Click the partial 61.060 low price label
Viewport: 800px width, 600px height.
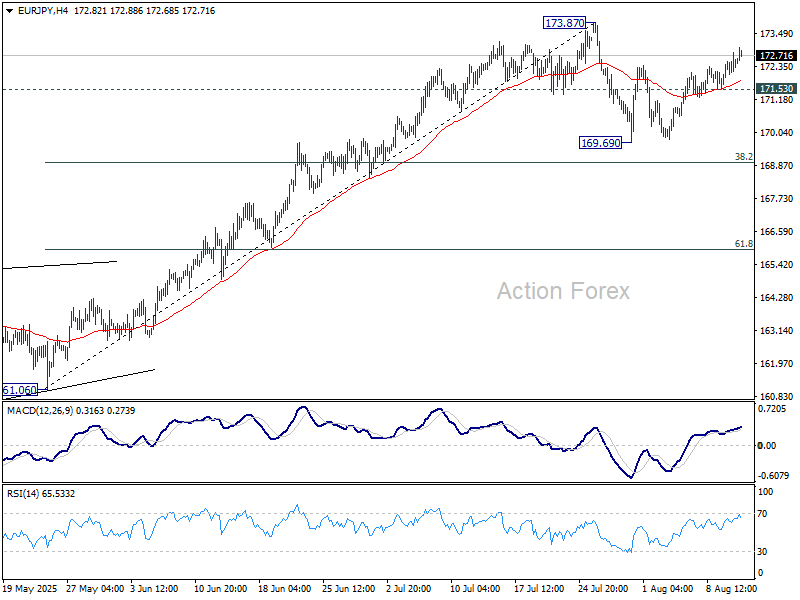coord(19,390)
